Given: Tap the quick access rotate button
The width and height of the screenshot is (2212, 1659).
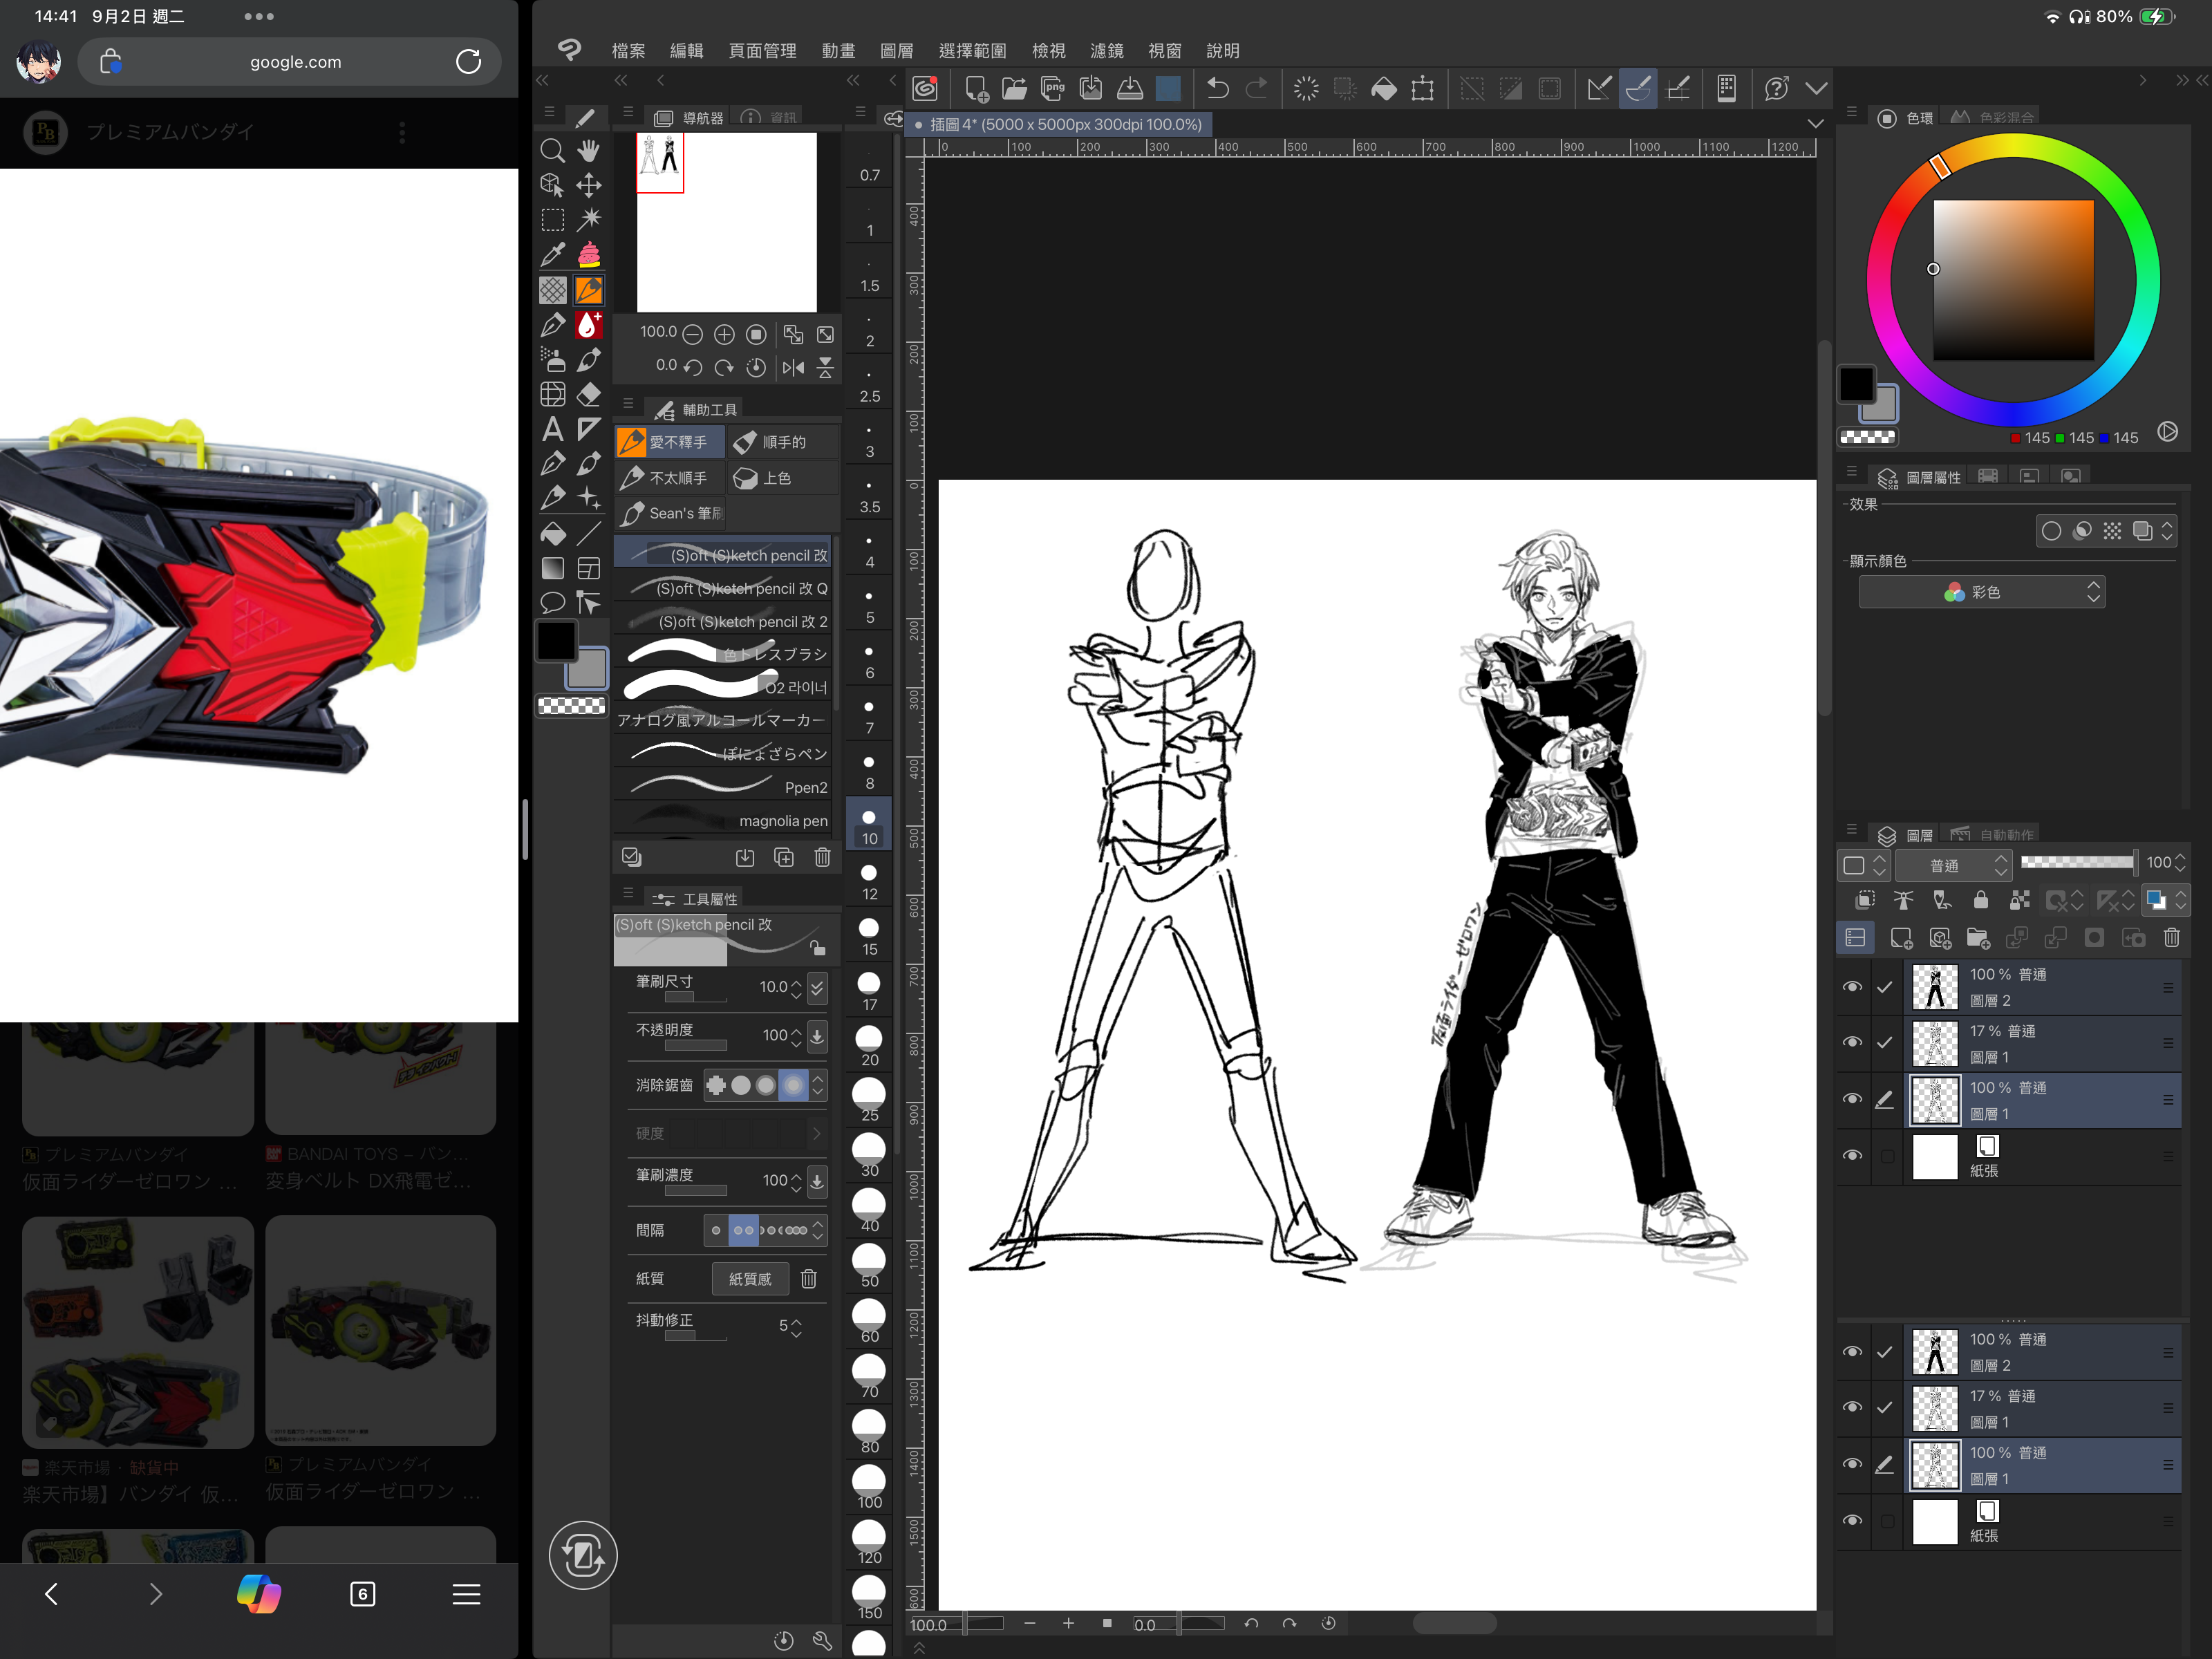Looking at the screenshot, I should click(x=583, y=1555).
